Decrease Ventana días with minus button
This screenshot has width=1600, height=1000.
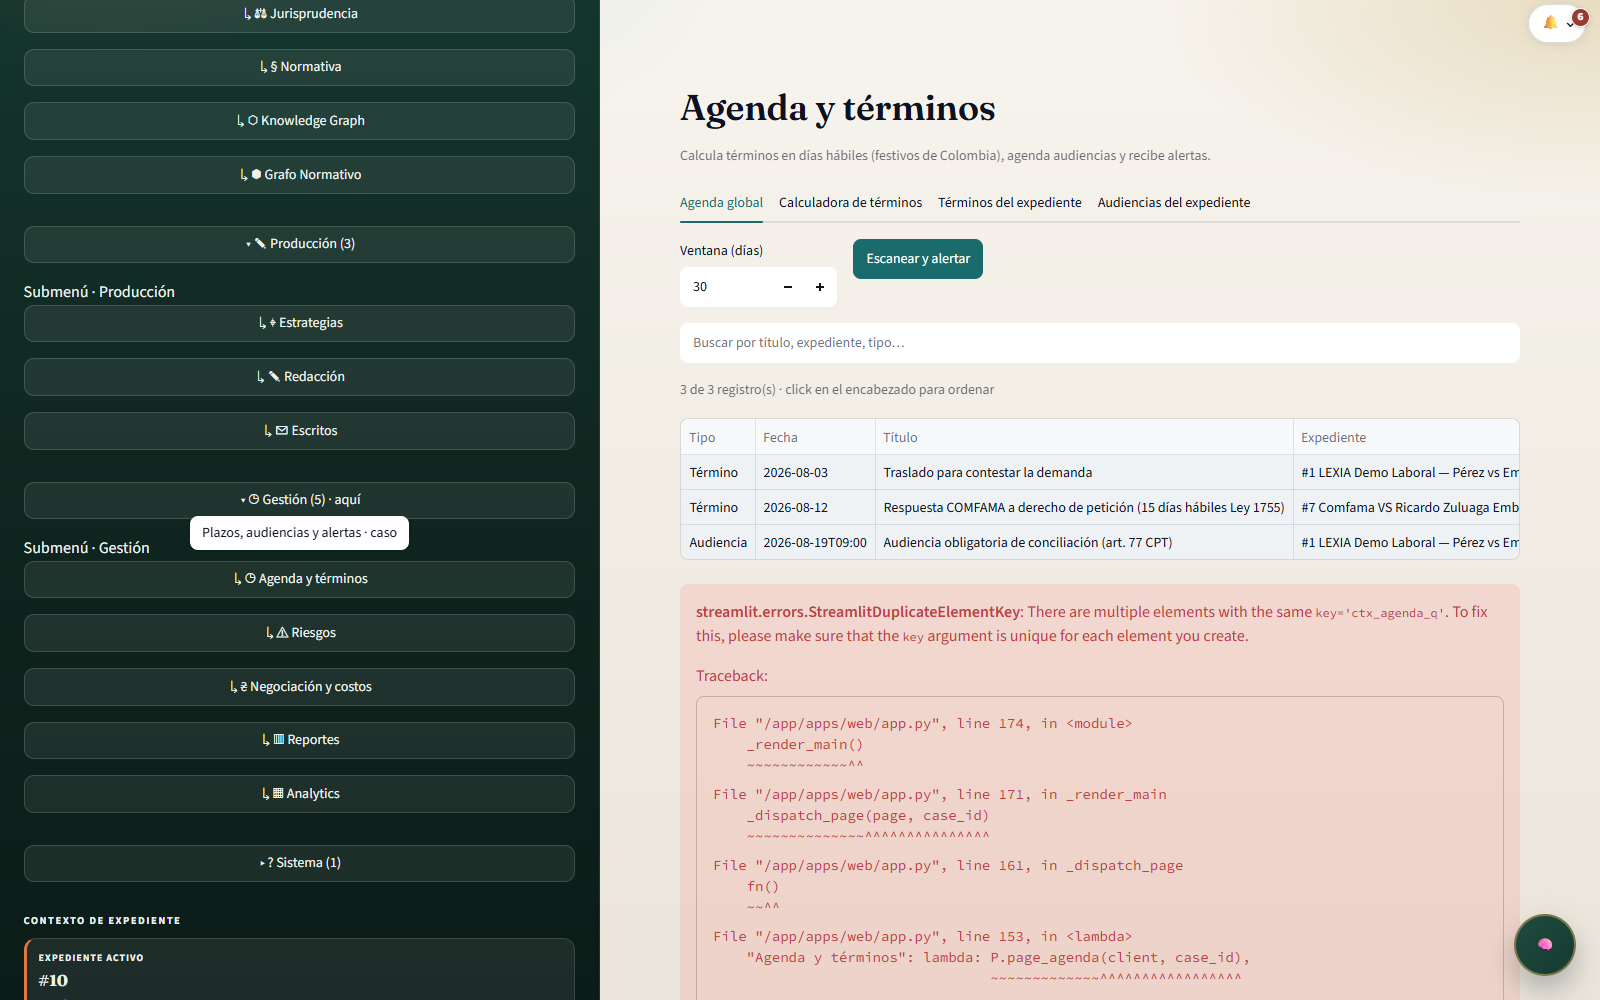click(788, 287)
